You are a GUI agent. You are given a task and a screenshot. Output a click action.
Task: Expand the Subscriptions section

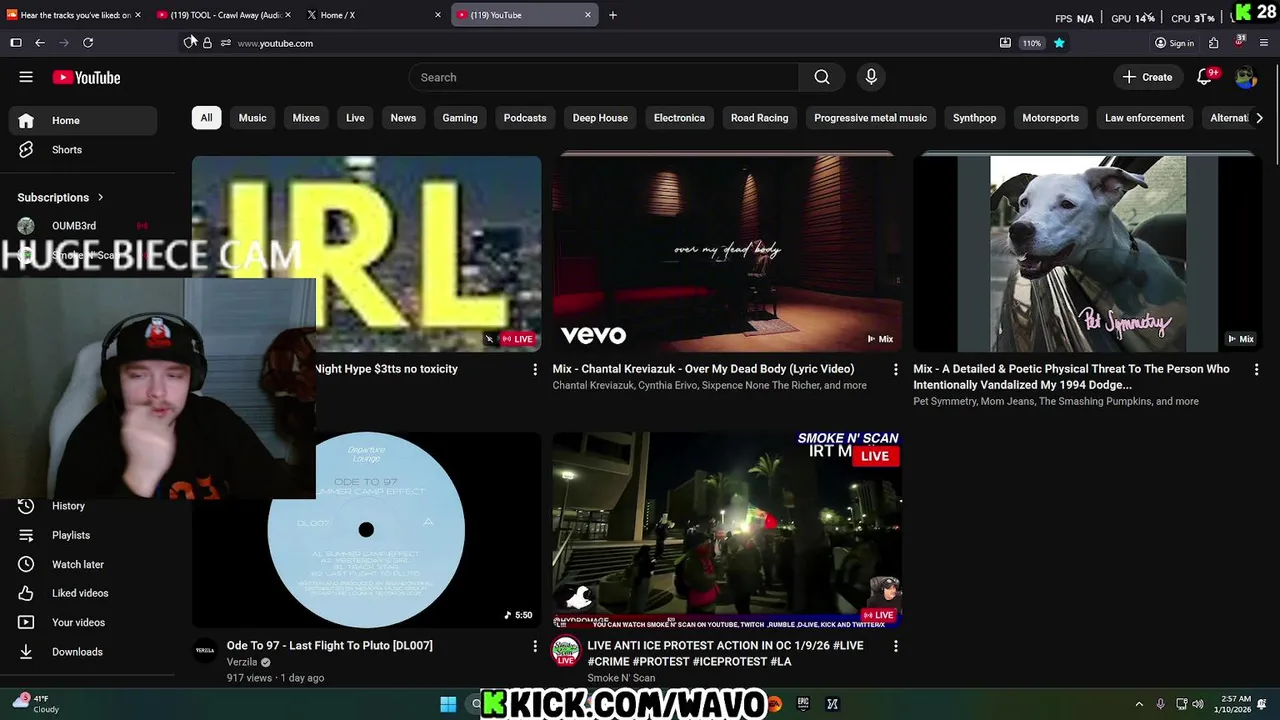[61, 197]
